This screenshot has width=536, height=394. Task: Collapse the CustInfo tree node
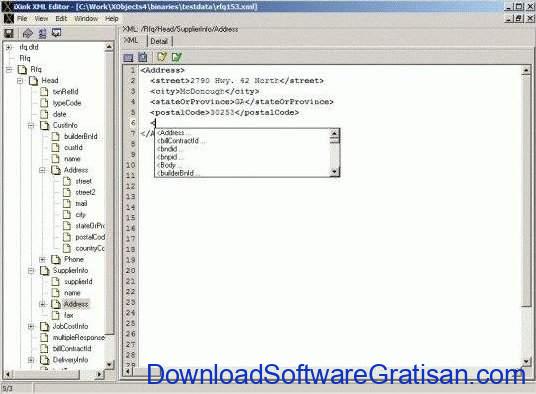tap(31, 125)
